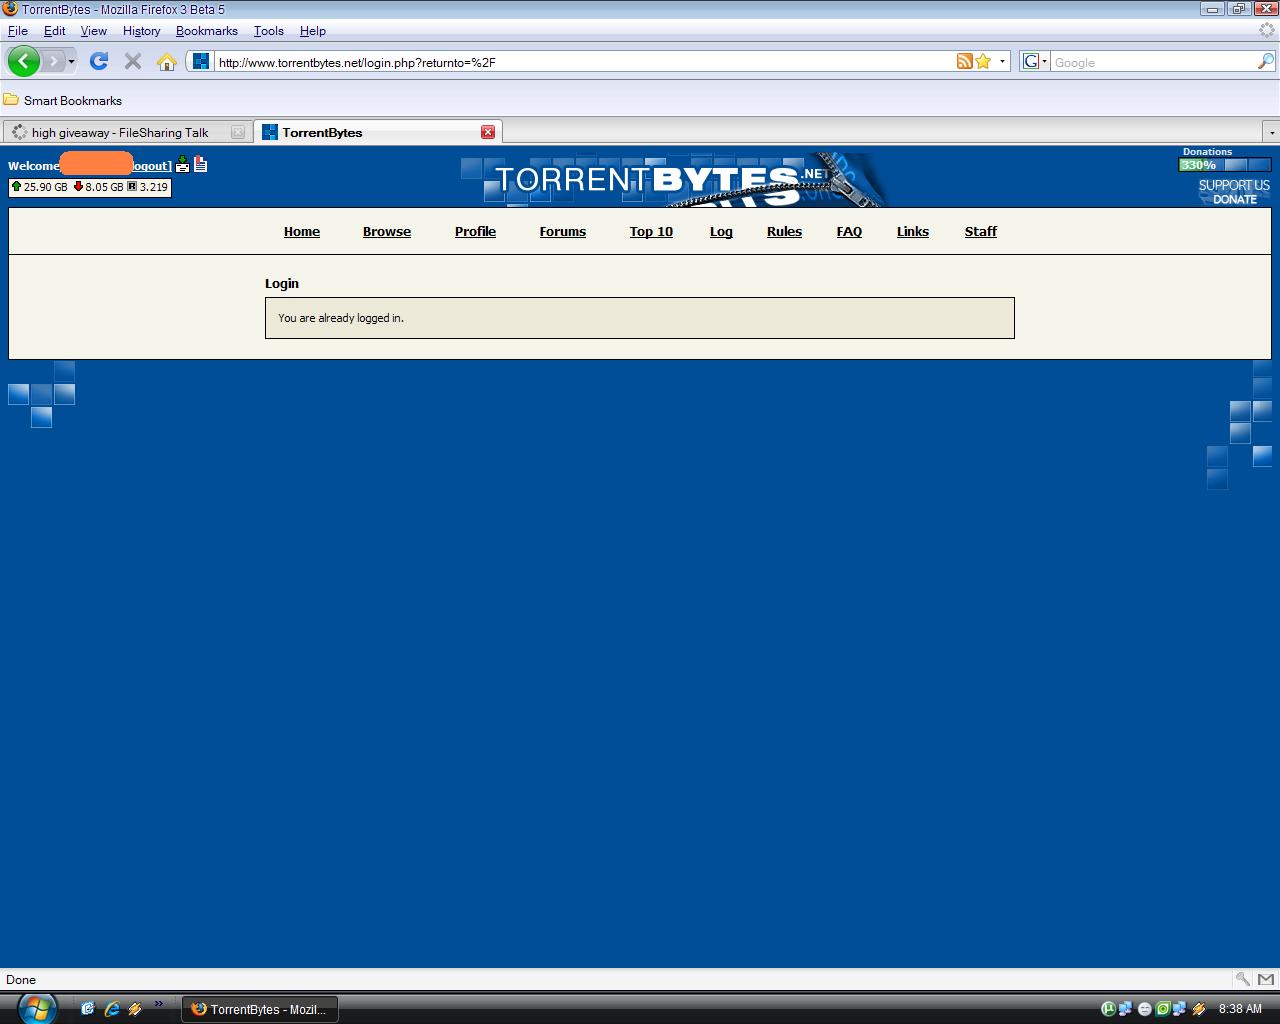1280x1024 pixels.
Task: Click the sent messages page icon
Action: tap(200, 164)
